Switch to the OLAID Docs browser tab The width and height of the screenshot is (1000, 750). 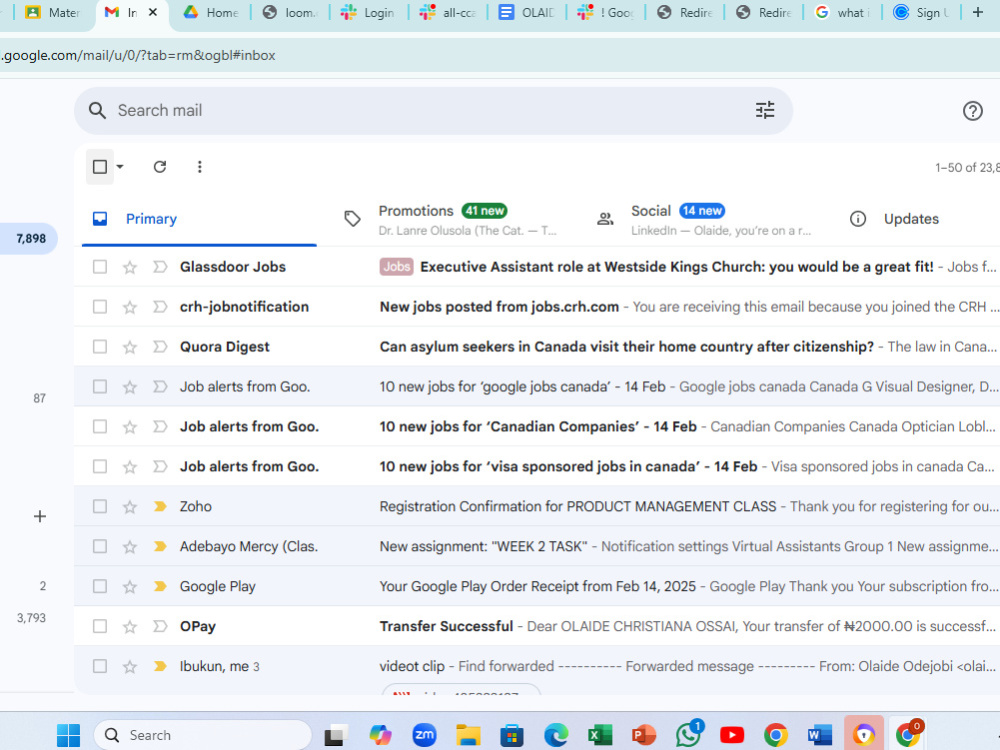click(x=527, y=12)
